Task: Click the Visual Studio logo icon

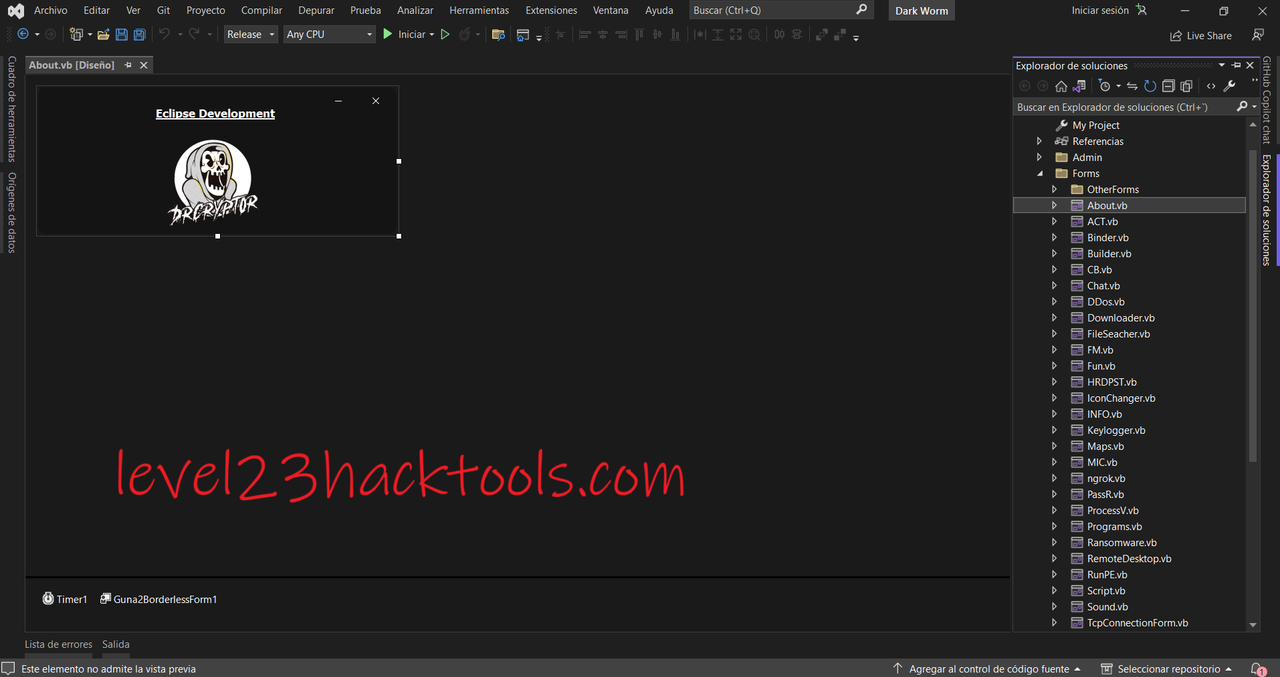Action: 15,11
